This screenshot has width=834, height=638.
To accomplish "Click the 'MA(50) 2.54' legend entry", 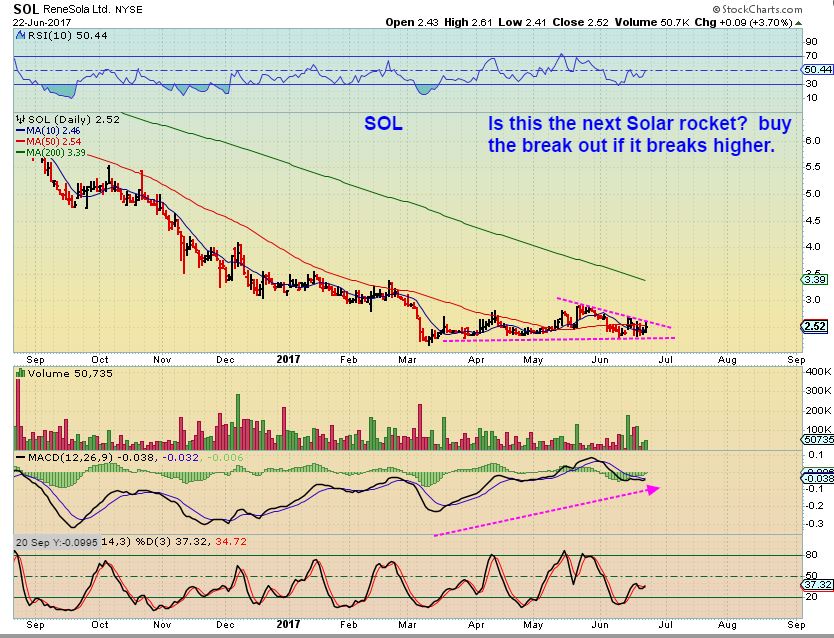I will pyautogui.click(x=49, y=141).
